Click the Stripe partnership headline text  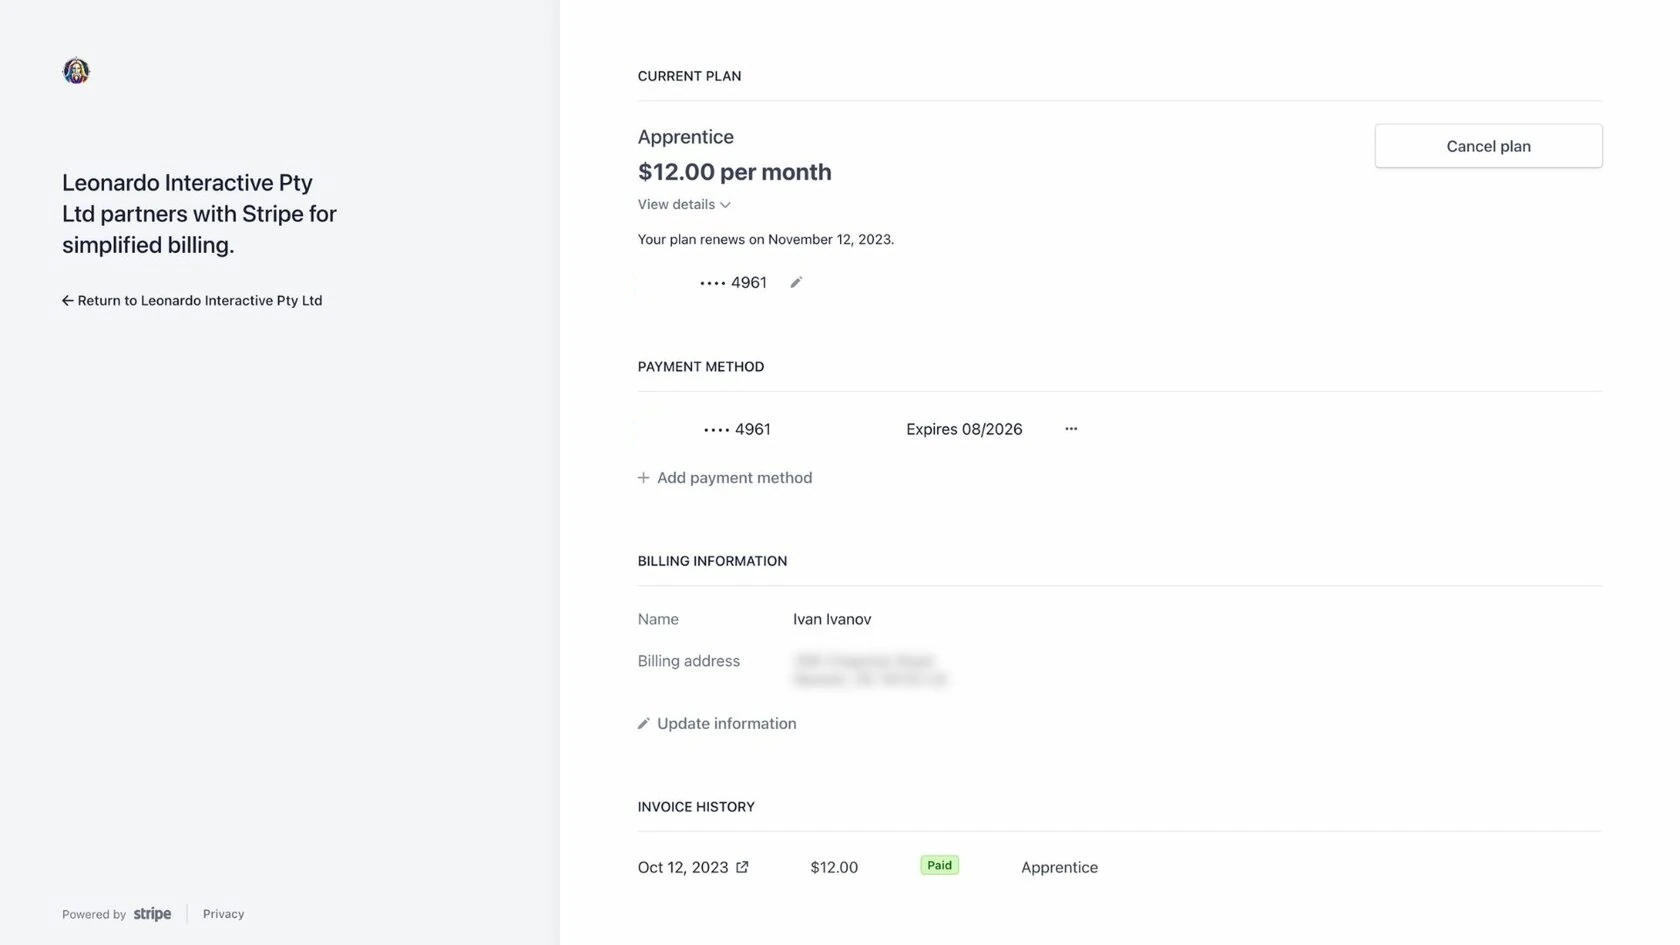click(199, 214)
